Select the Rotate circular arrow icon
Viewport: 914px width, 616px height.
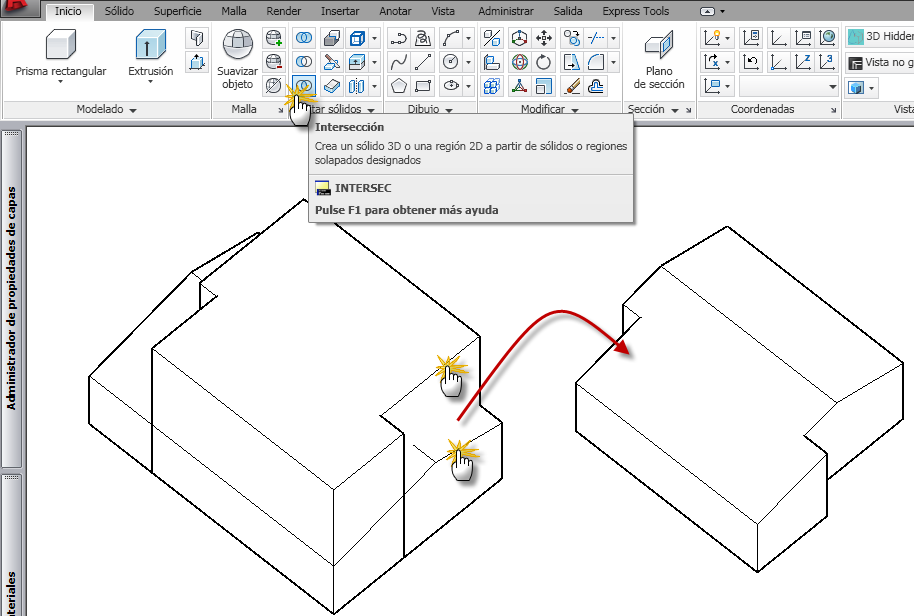pos(544,62)
